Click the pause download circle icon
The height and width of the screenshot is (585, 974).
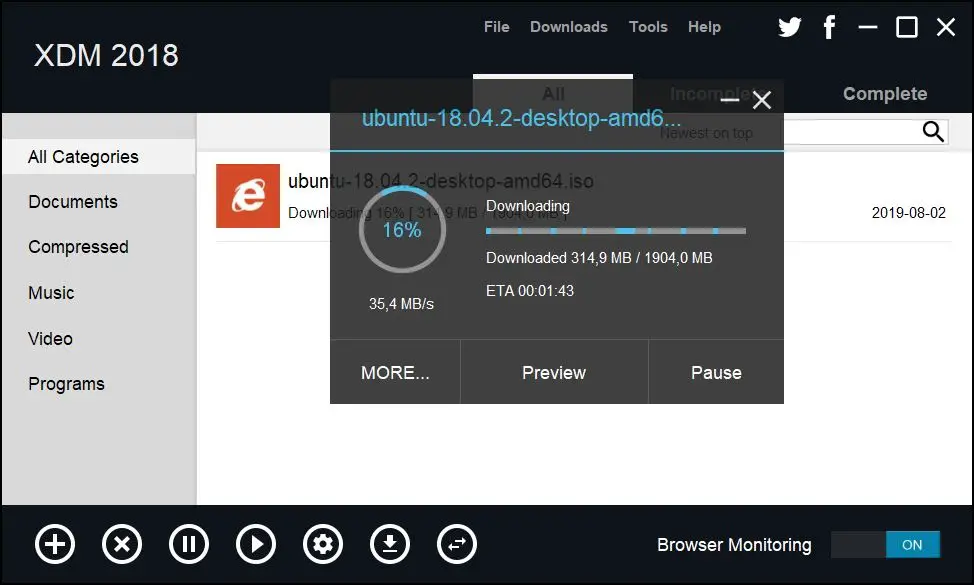(x=189, y=545)
